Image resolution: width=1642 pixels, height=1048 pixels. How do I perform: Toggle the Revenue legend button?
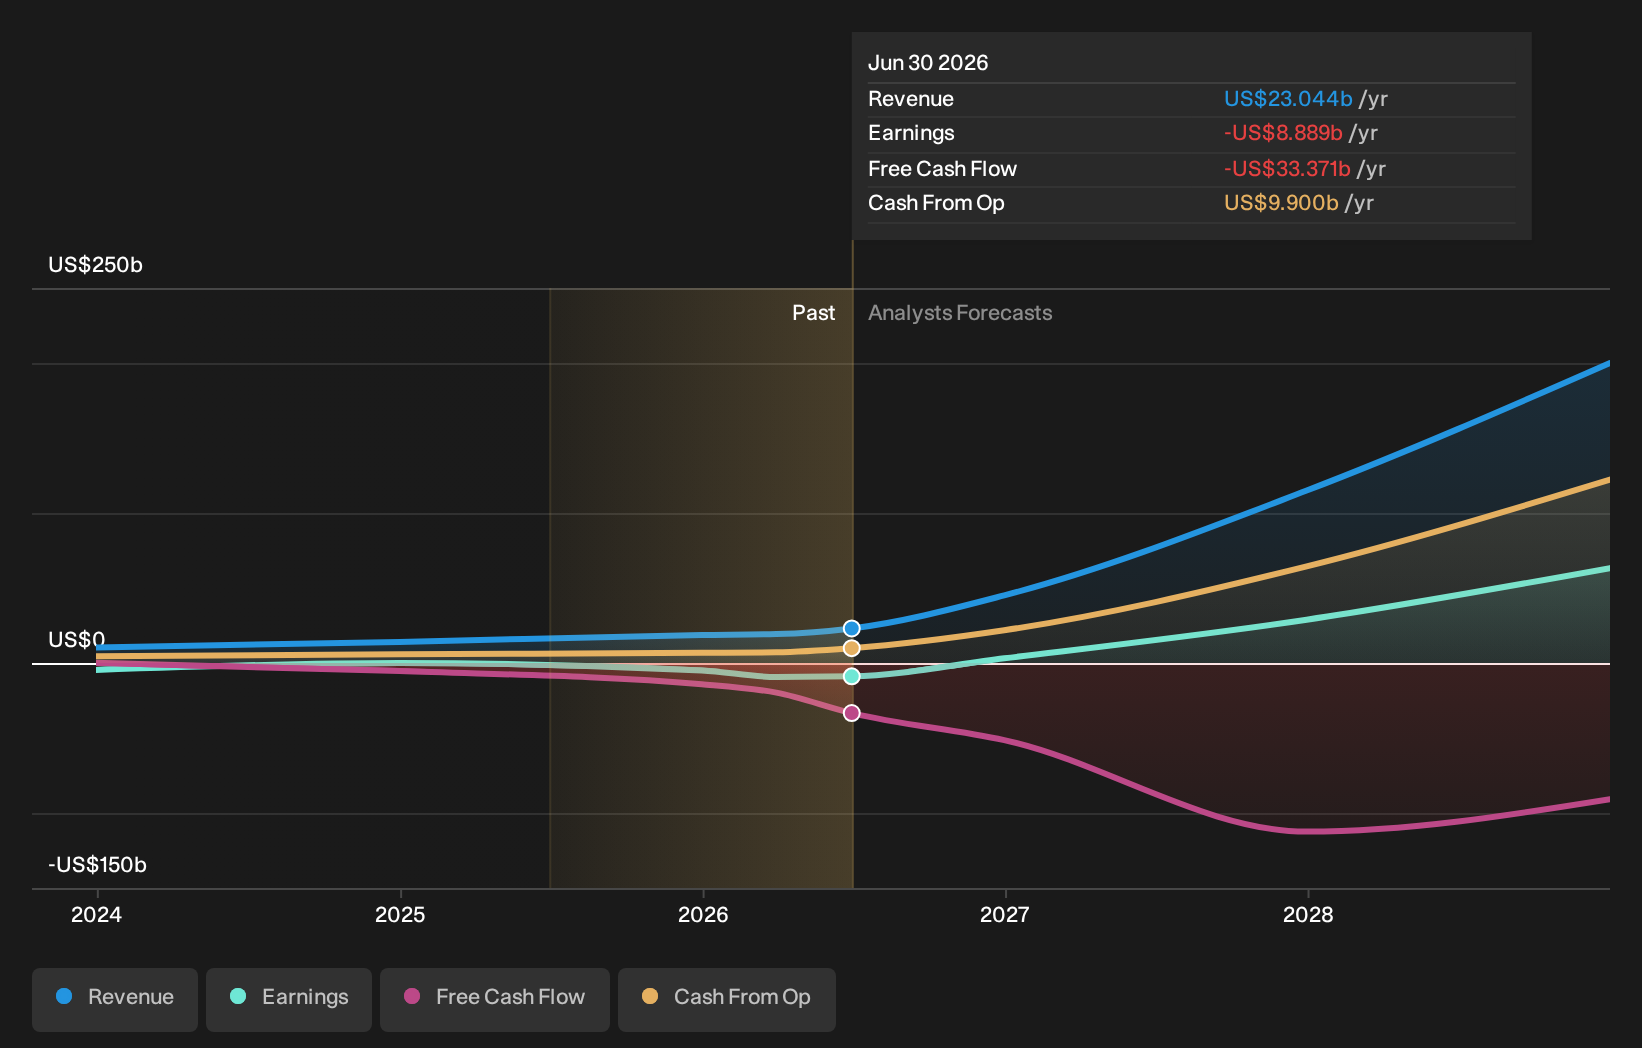tap(115, 999)
